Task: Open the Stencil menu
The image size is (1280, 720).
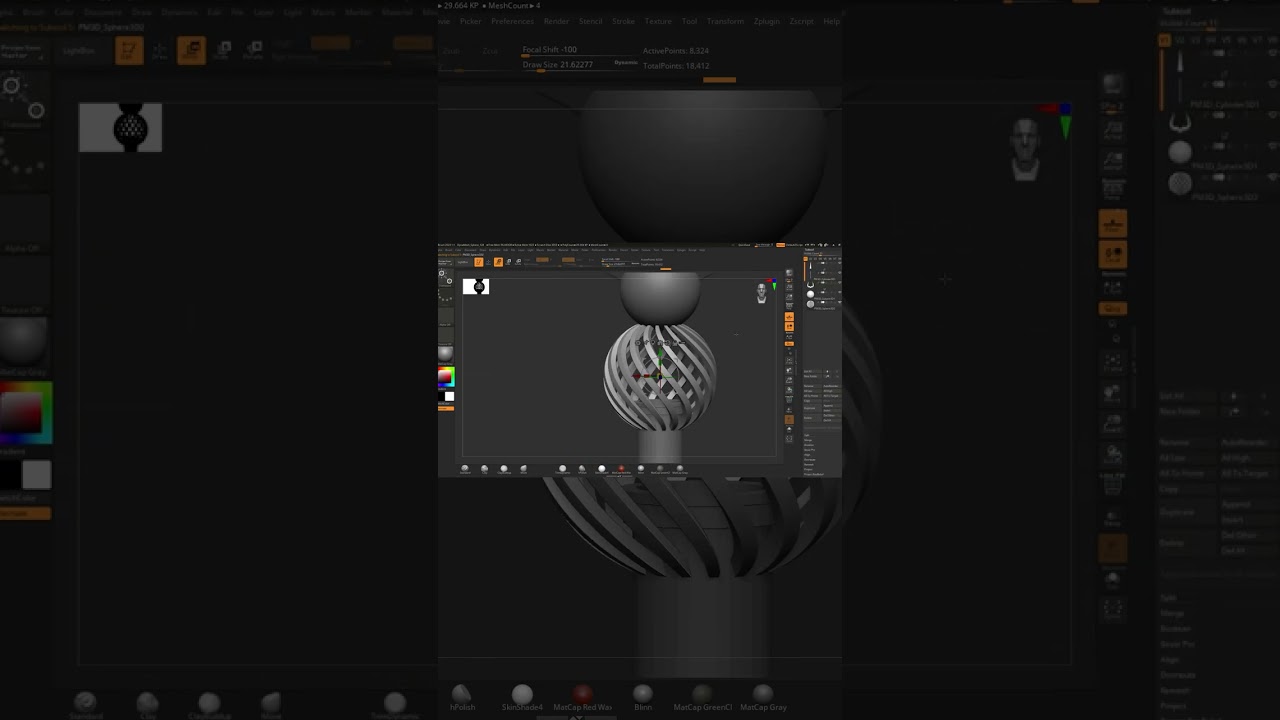Action: [x=591, y=21]
